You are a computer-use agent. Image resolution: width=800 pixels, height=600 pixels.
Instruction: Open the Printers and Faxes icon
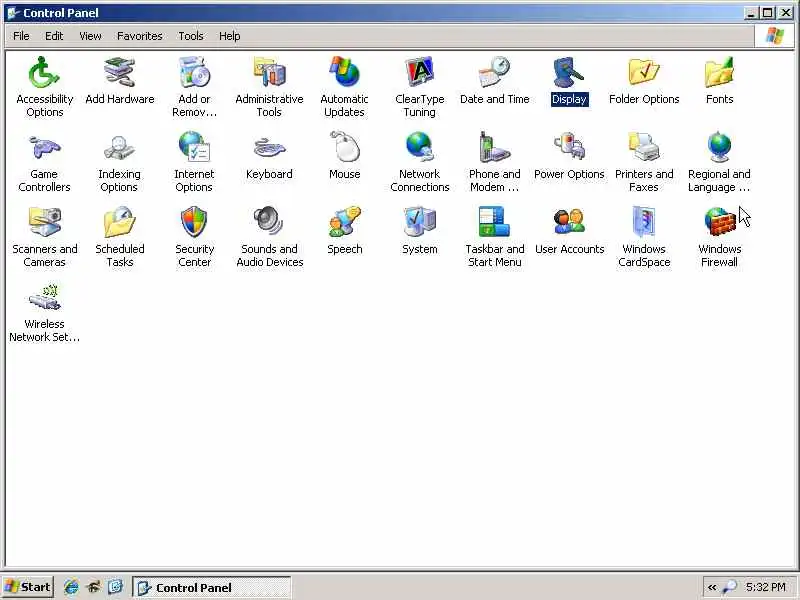pos(644,147)
